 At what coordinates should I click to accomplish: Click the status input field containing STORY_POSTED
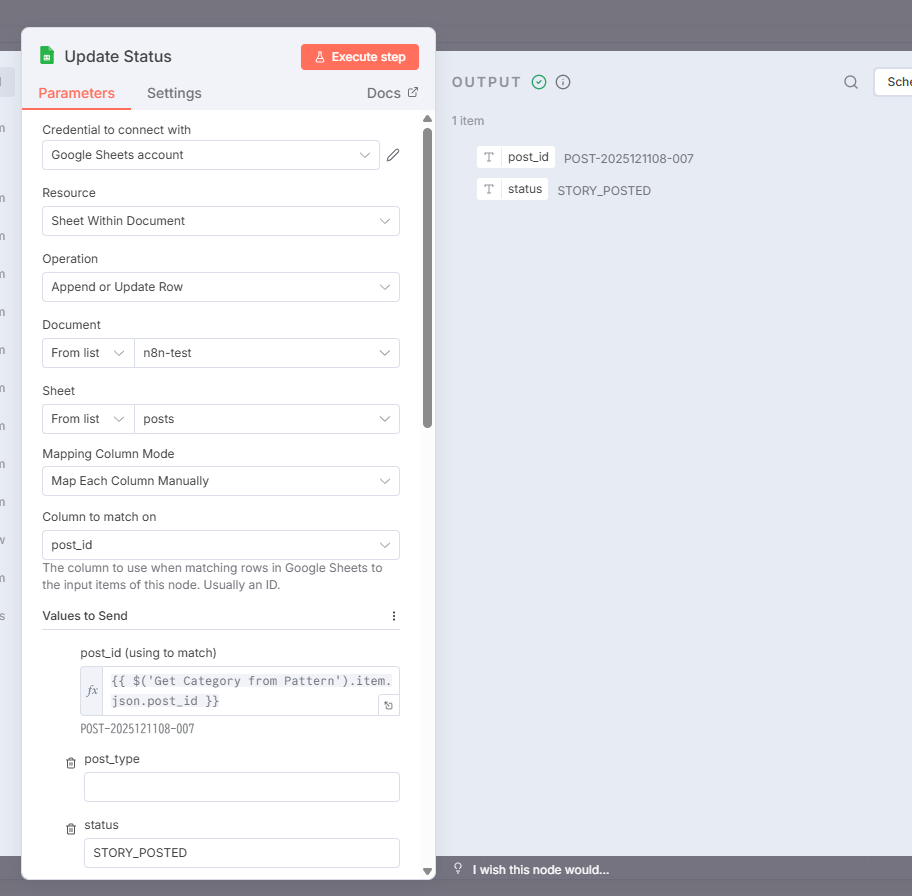pyautogui.click(x=241, y=853)
